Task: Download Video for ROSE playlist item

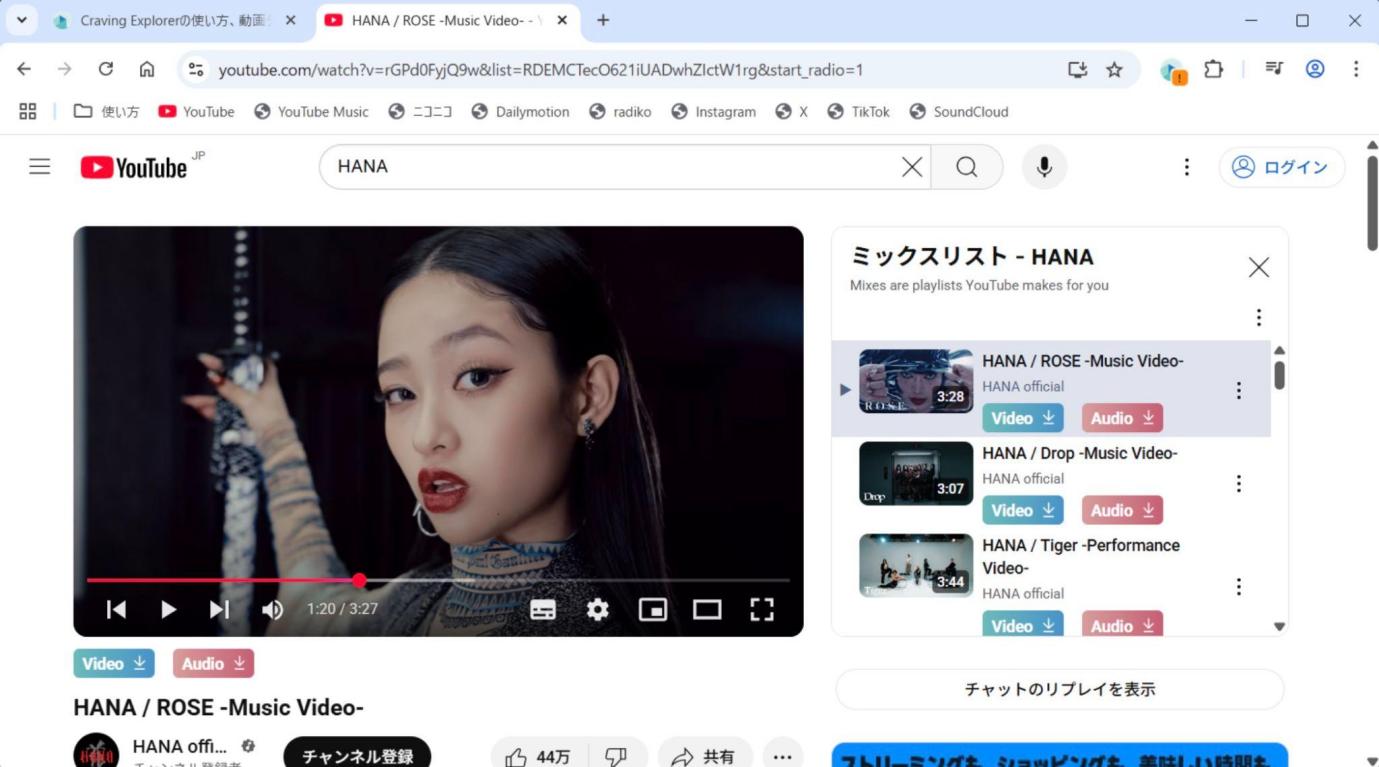Action: pyautogui.click(x=1023, y=418)
